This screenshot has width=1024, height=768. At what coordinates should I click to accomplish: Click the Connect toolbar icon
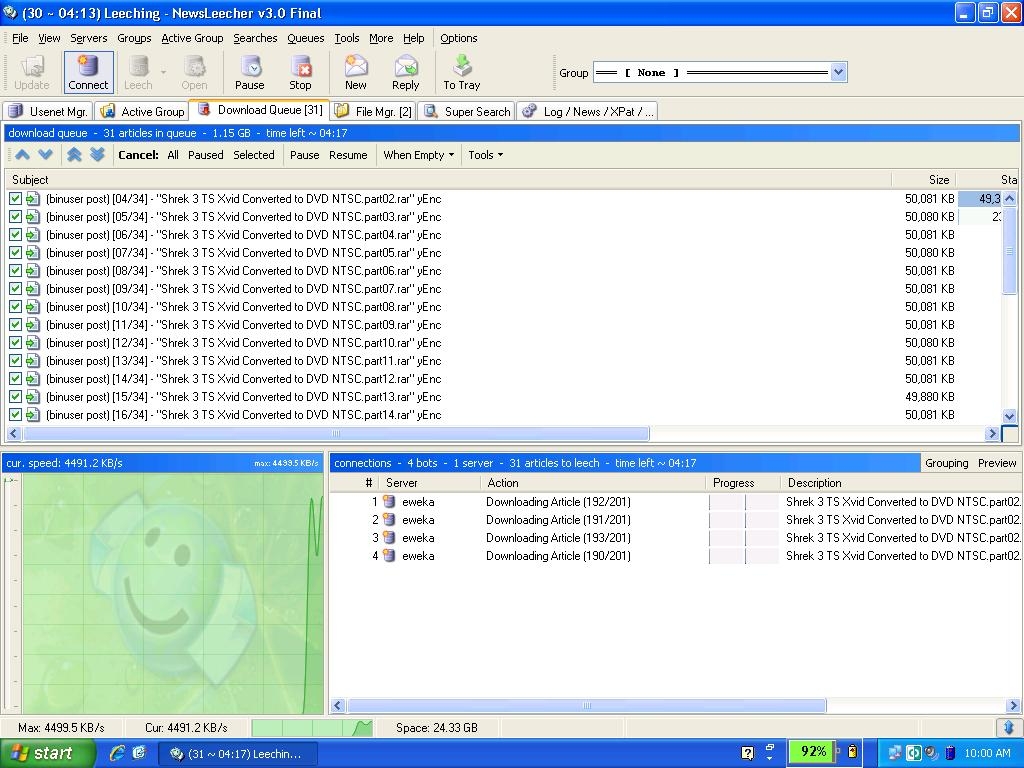coord(88,72)
